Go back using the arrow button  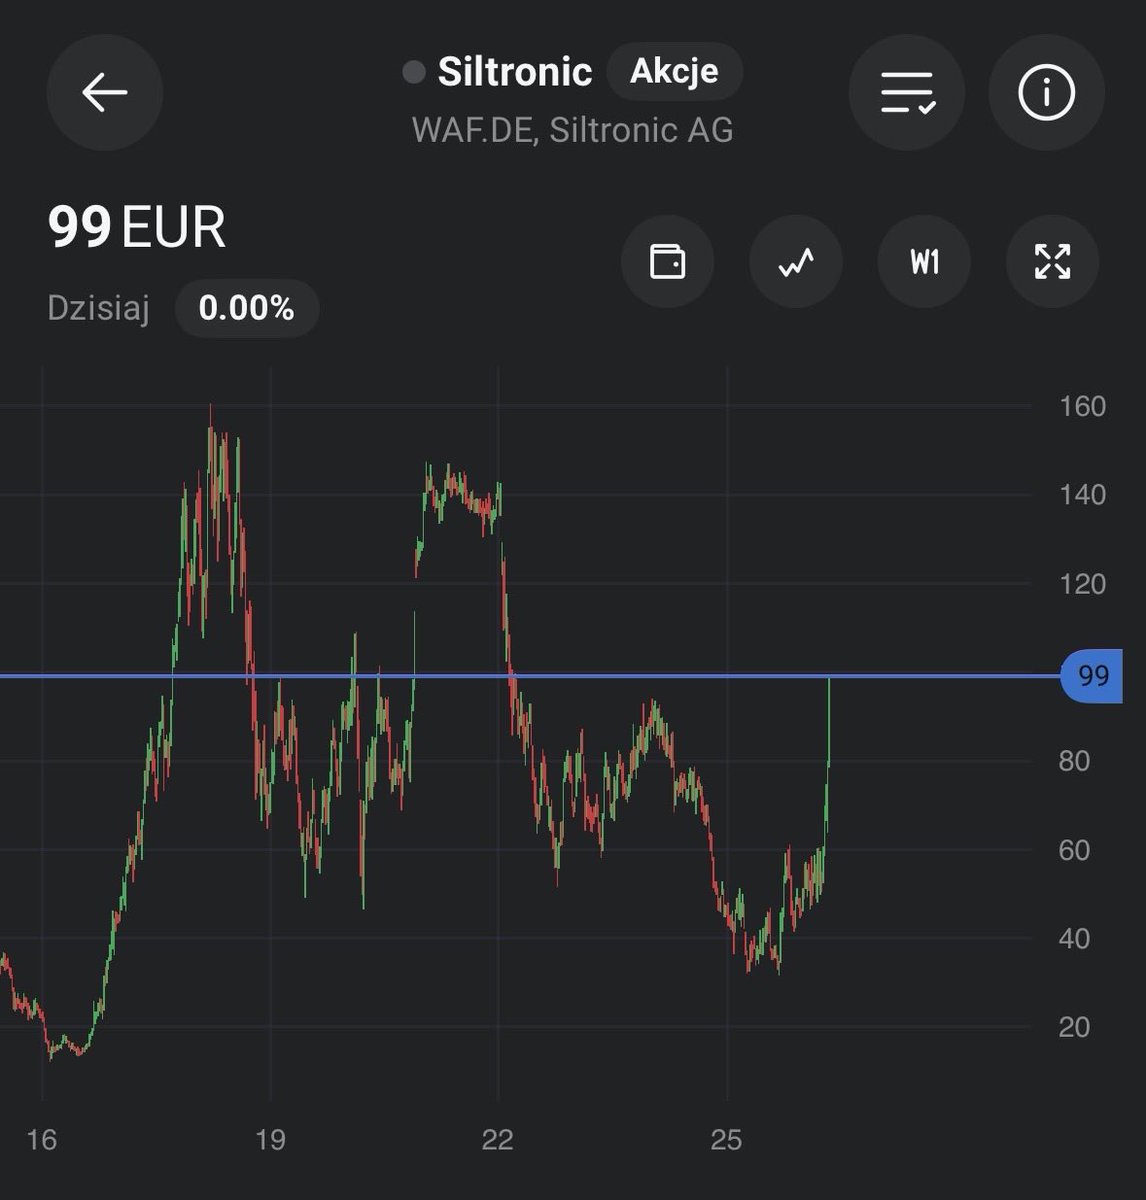tap(105, 93)
